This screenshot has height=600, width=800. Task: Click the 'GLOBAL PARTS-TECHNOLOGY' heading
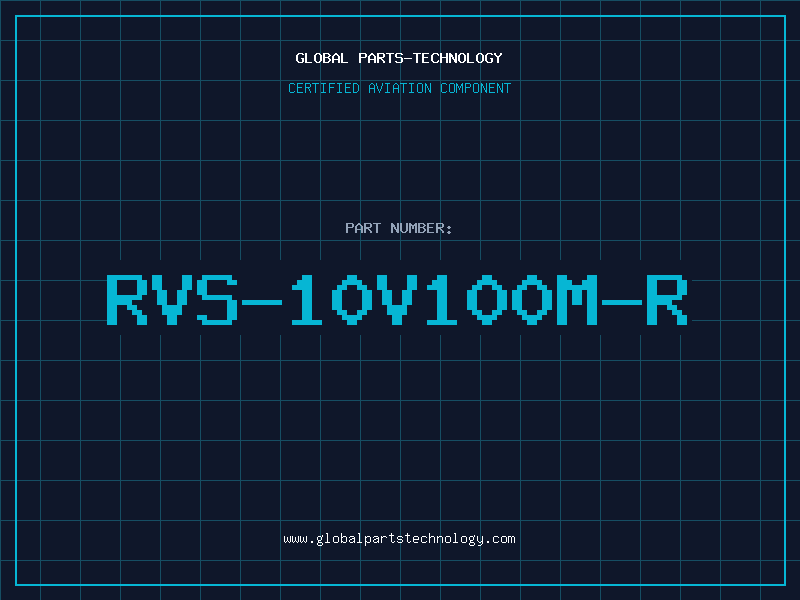point(399,58)
